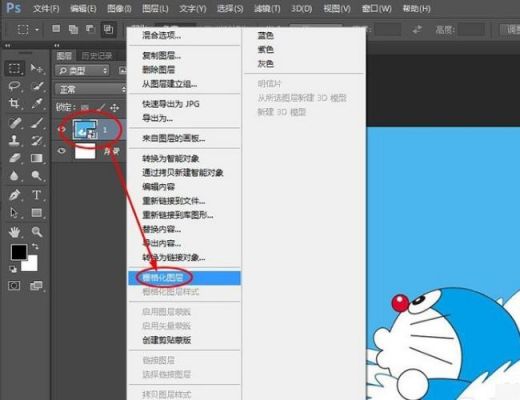Select the Rectangle shape tool

(37, 213)
